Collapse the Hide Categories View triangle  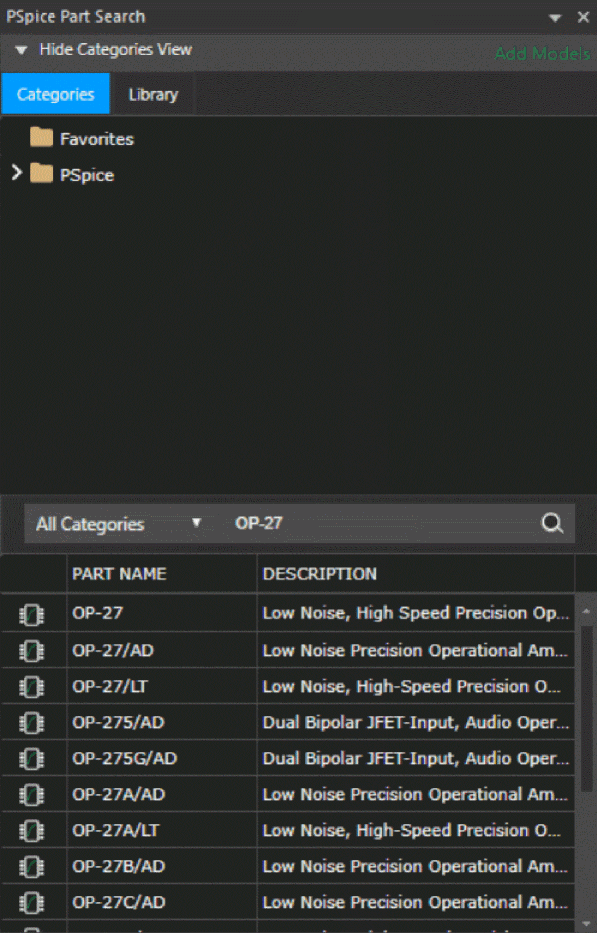click(x=21, y=50)
